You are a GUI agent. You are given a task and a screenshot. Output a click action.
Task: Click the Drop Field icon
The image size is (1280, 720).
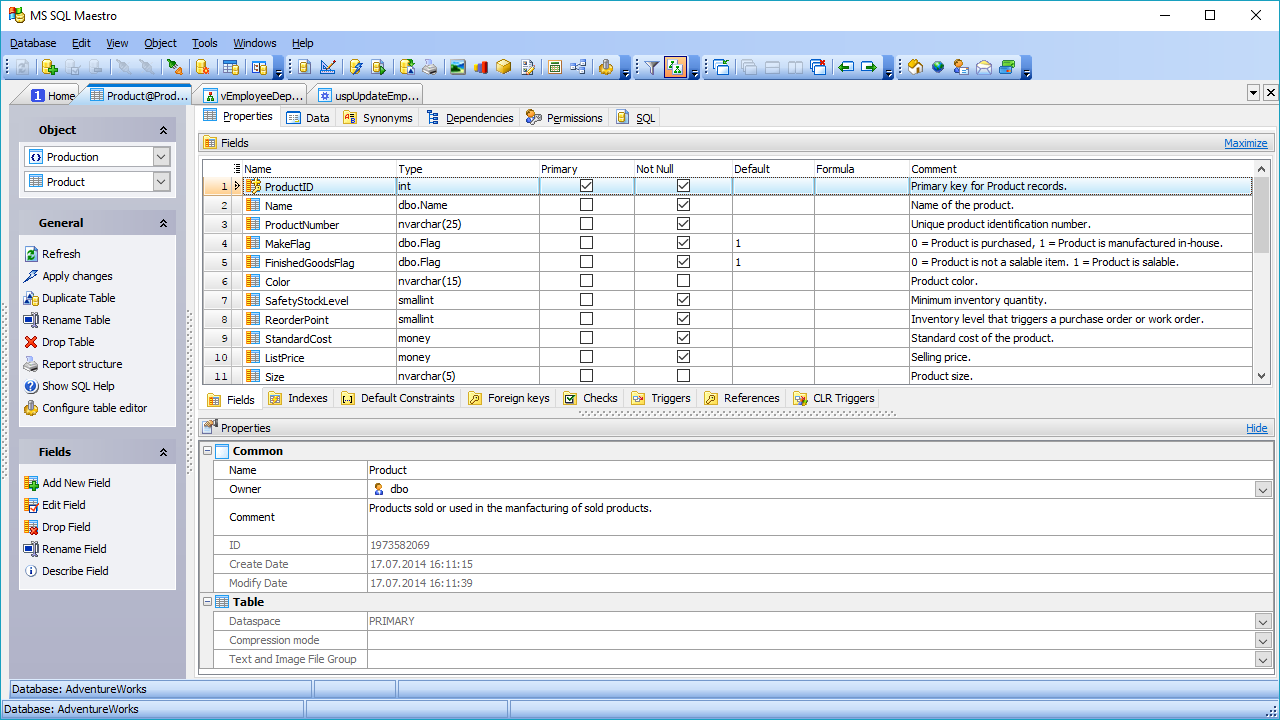[31, 527]
